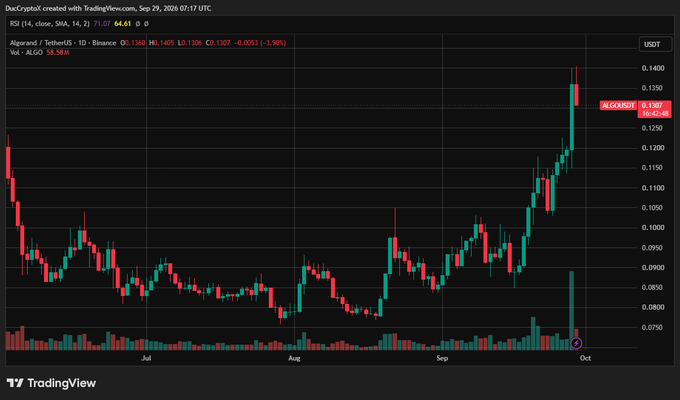
Task: Click the 0.1350 price axis label
Action: (653, 88)
